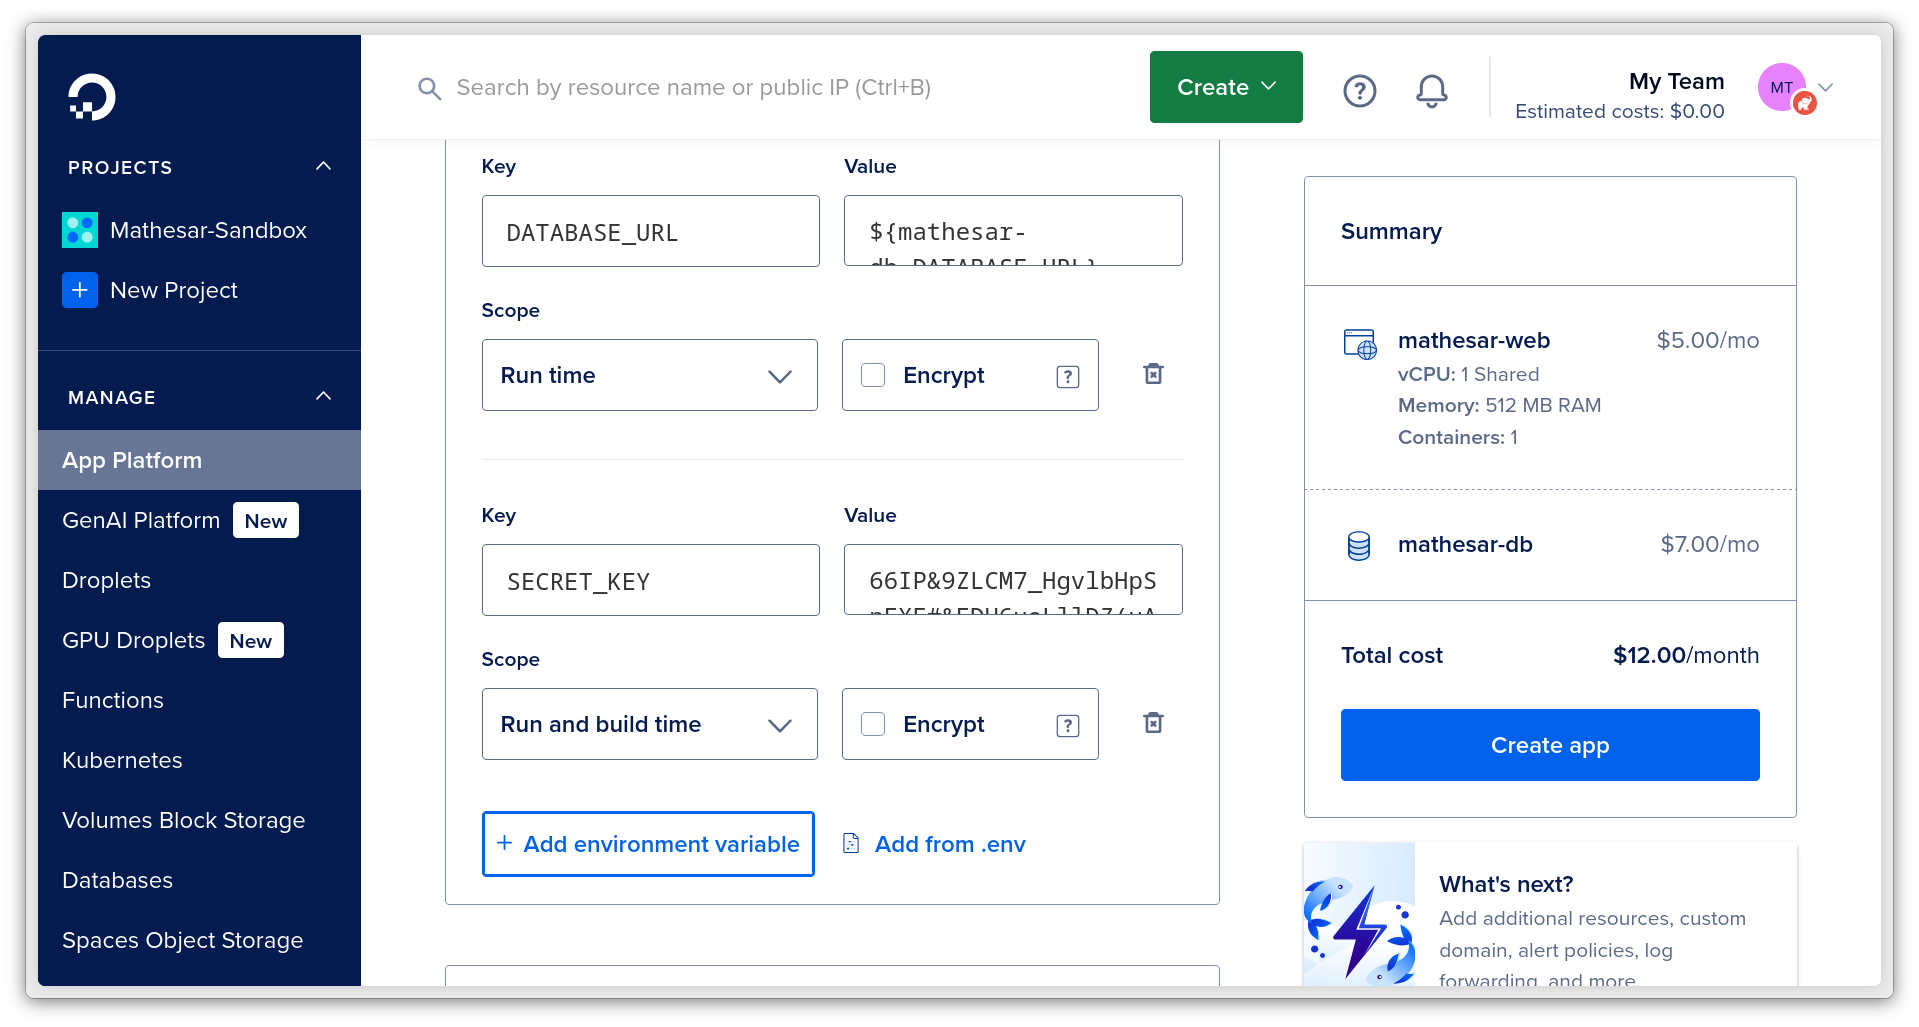The width and height of the screenshot is (1919, 1027).
Task: Open the Run and build time scope dropdown
Action: click(649, 723)
